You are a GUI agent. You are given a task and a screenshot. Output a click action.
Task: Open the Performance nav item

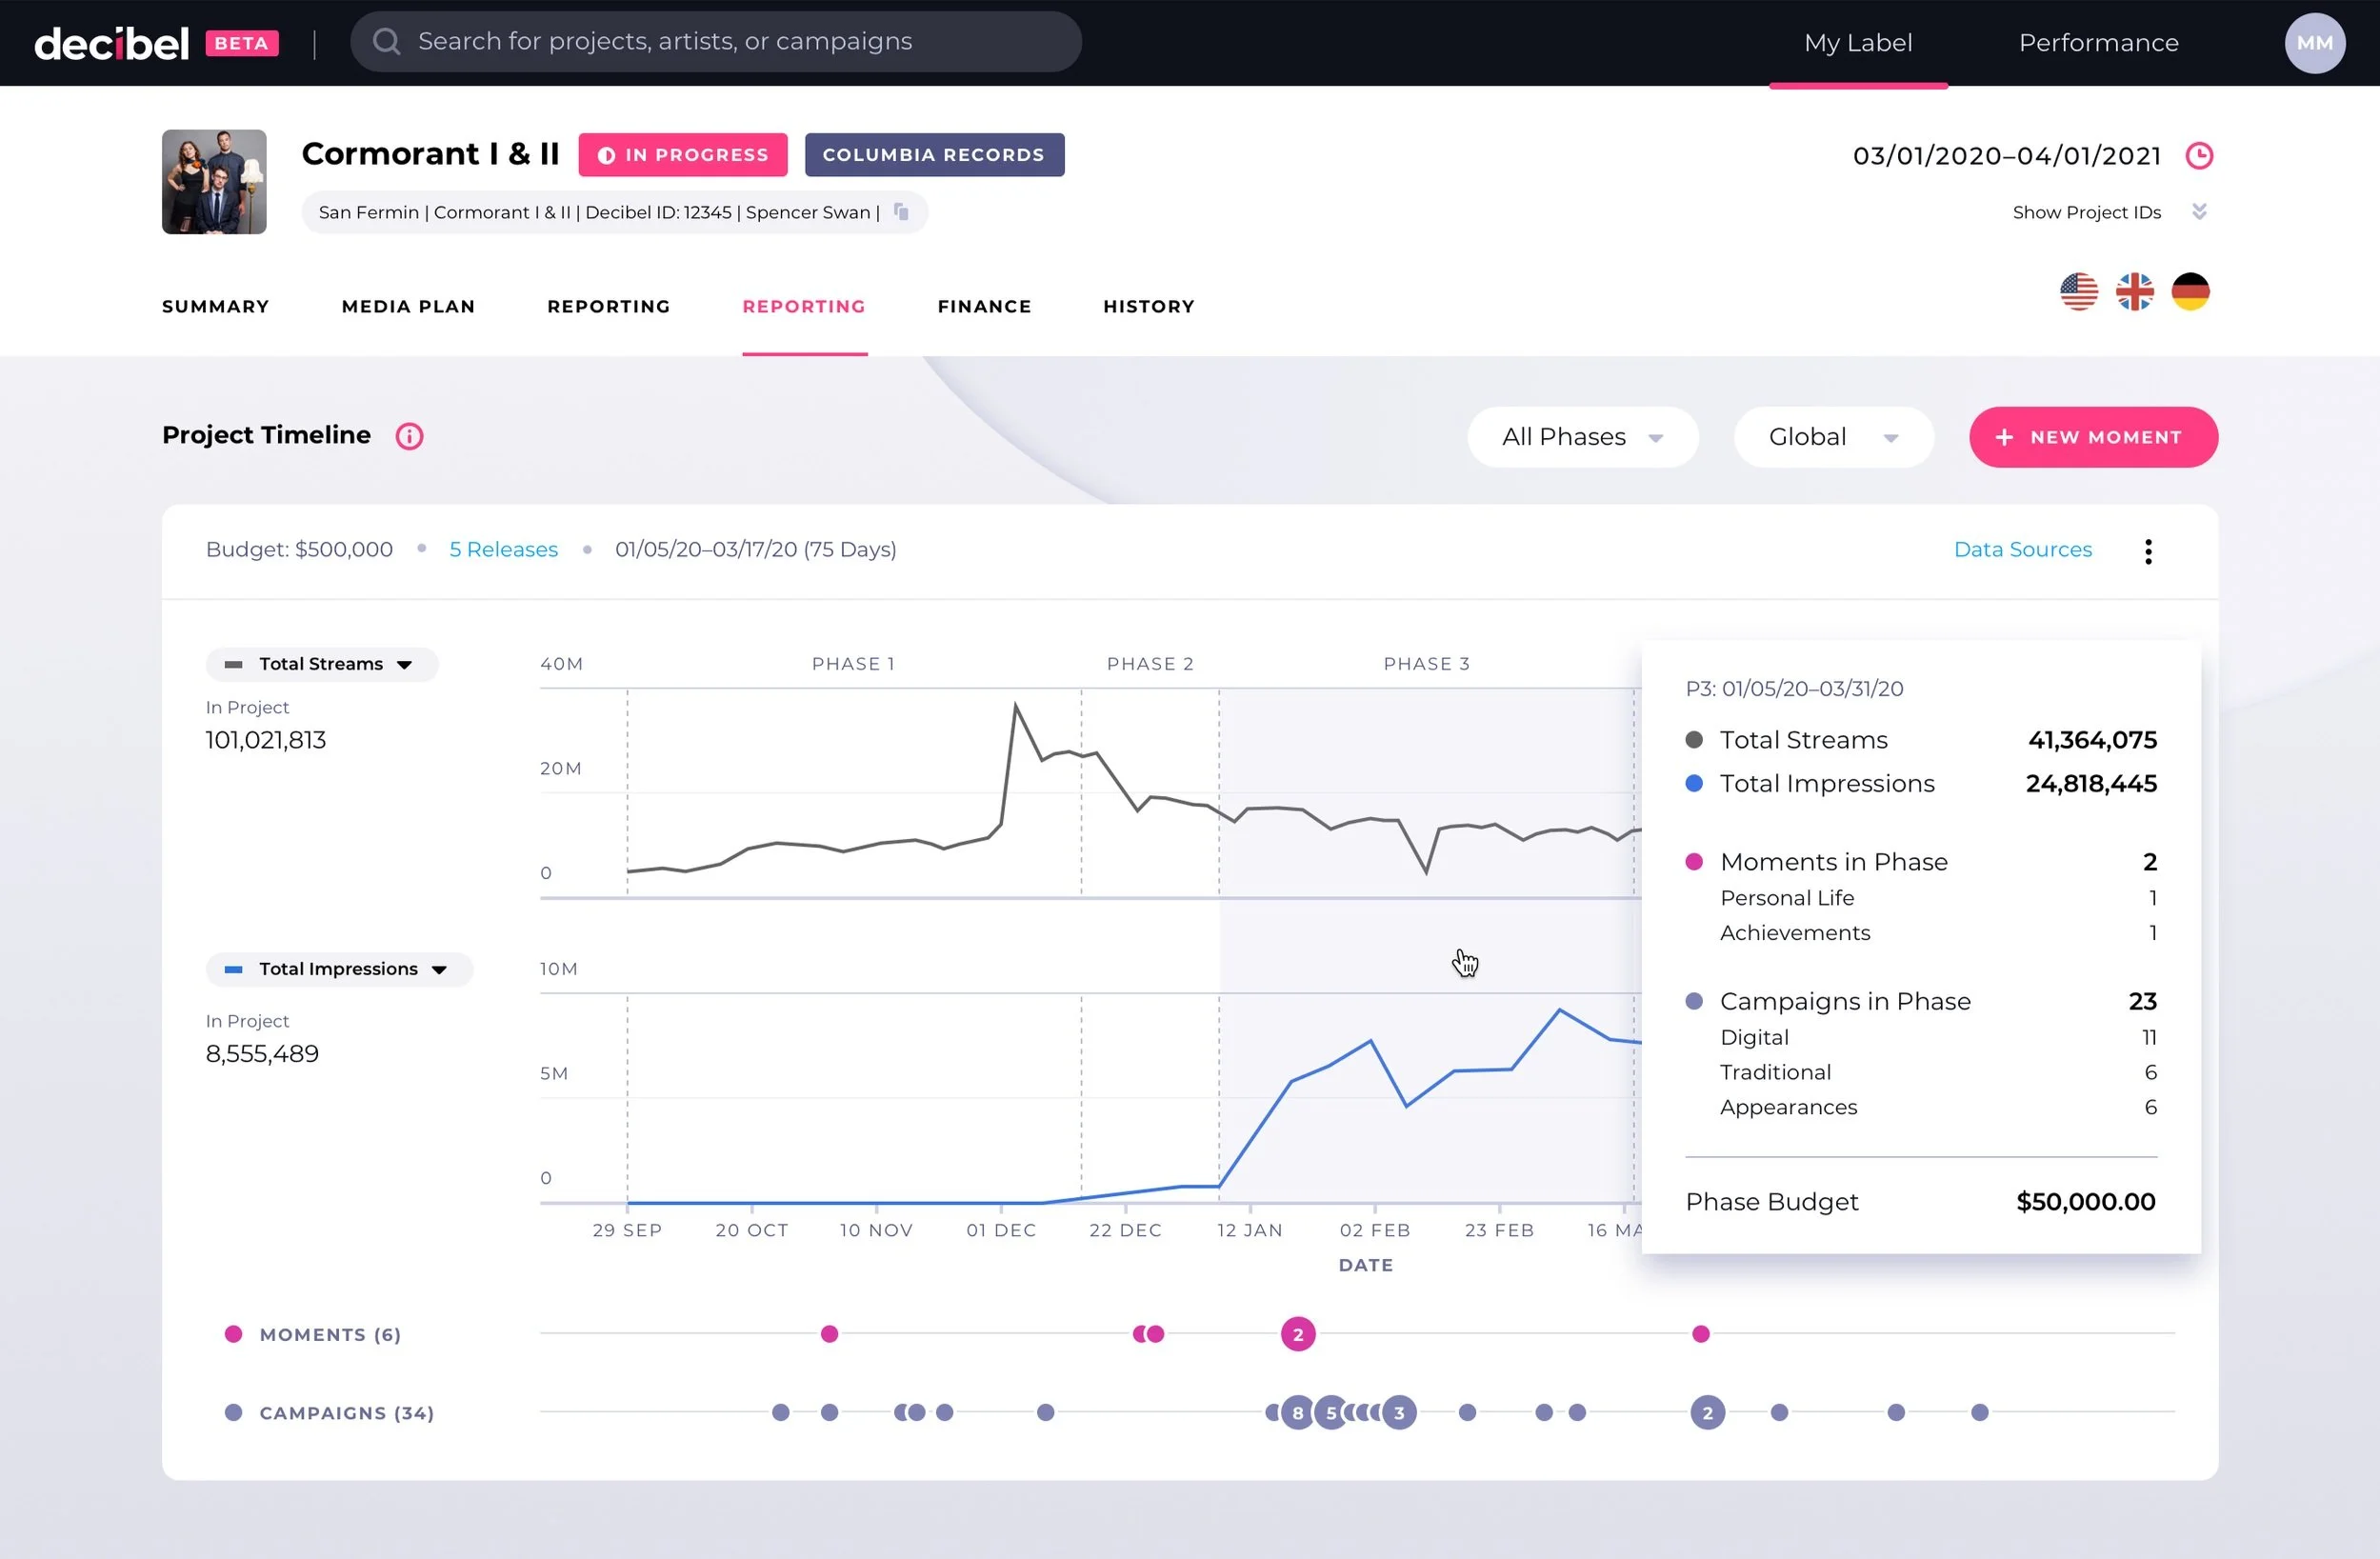[x=2098, y=43]
